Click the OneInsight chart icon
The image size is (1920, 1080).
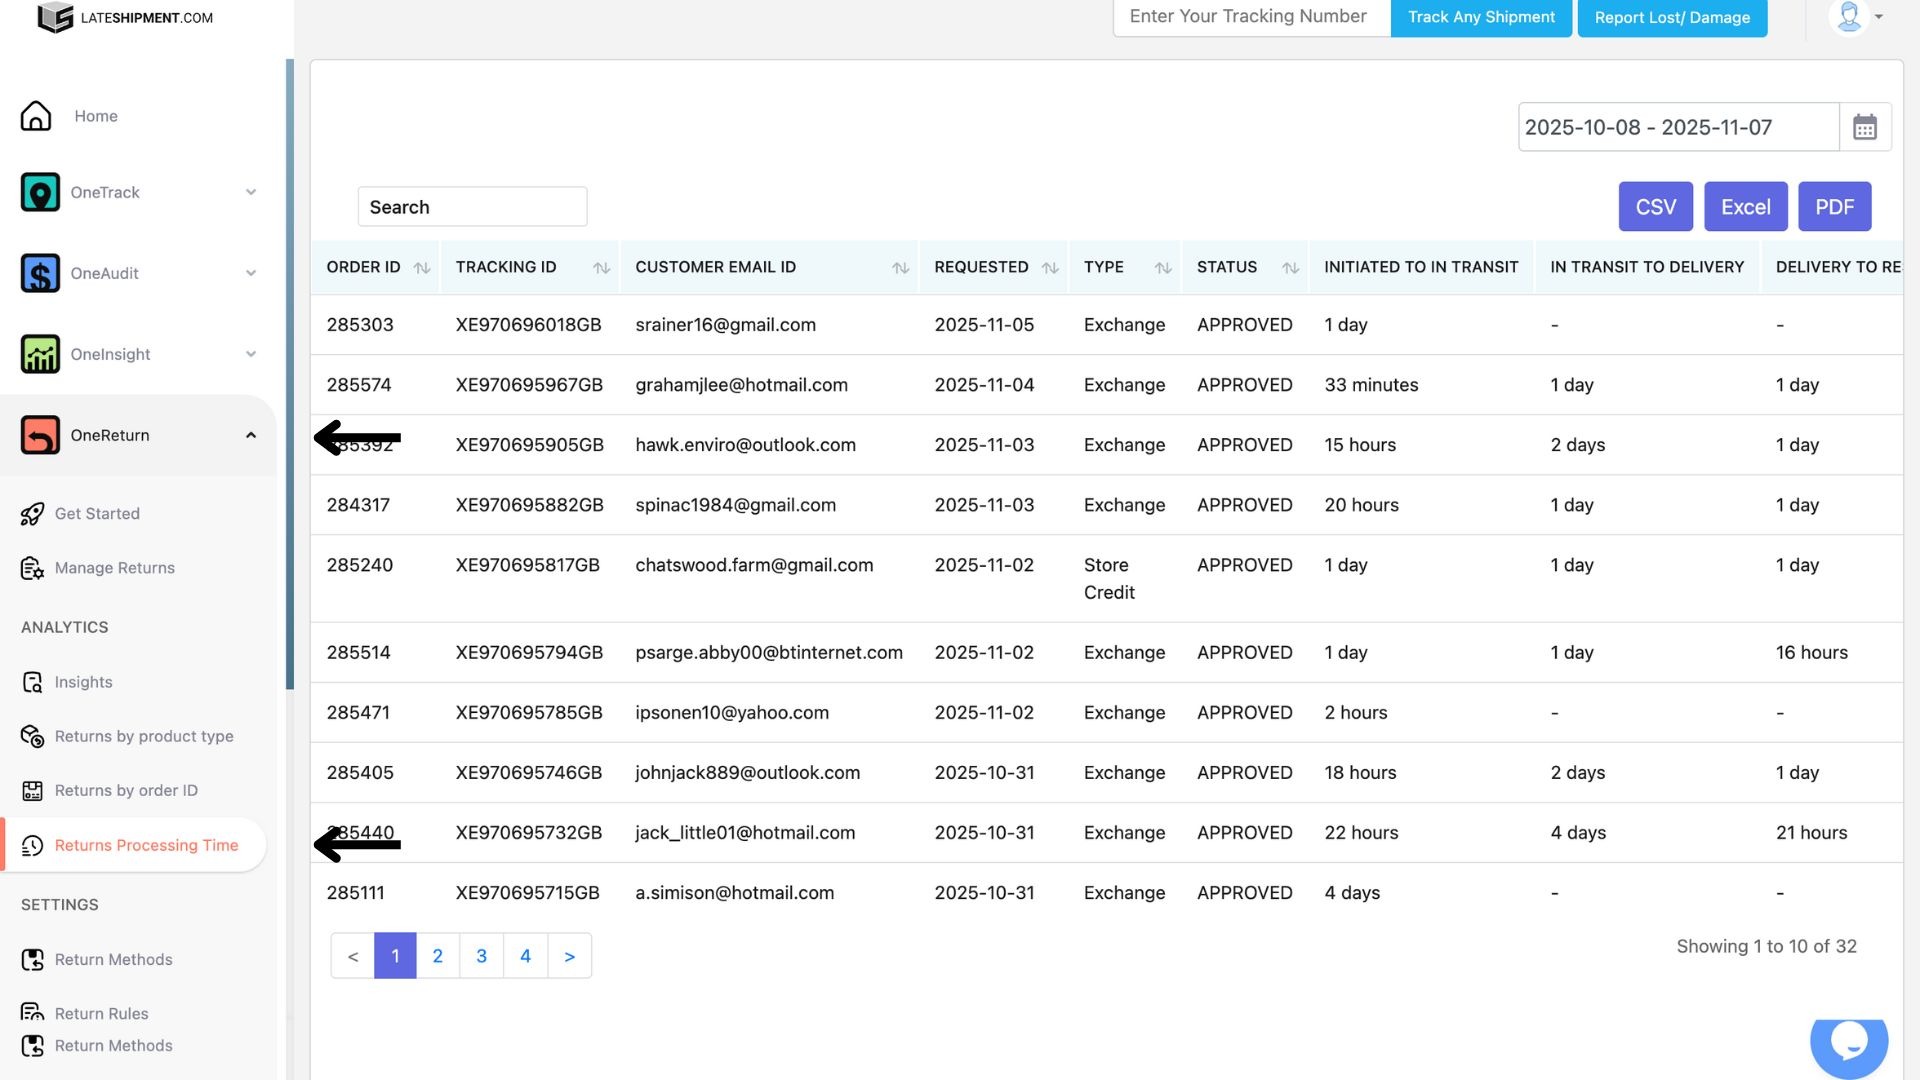pos(40,354)
